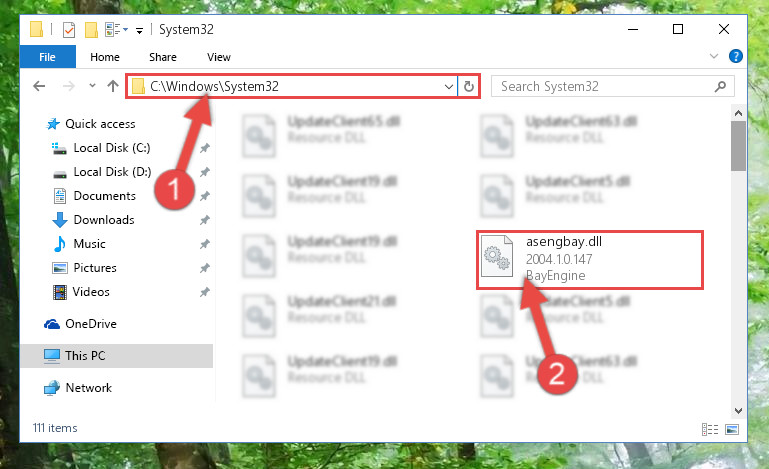Screen dimensions: 769x469
Task: Click the Back navigation arrow
Action: coord(39,86)
